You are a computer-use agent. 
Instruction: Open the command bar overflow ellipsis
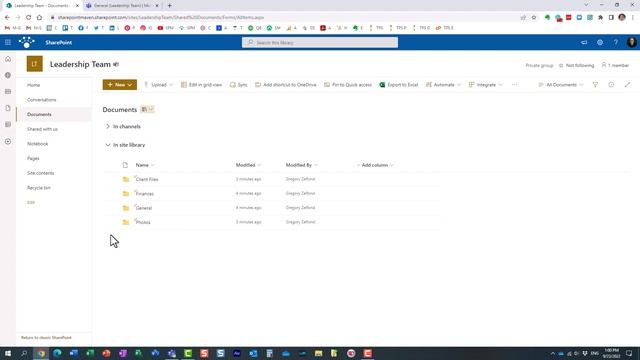[x=514, y=85]
